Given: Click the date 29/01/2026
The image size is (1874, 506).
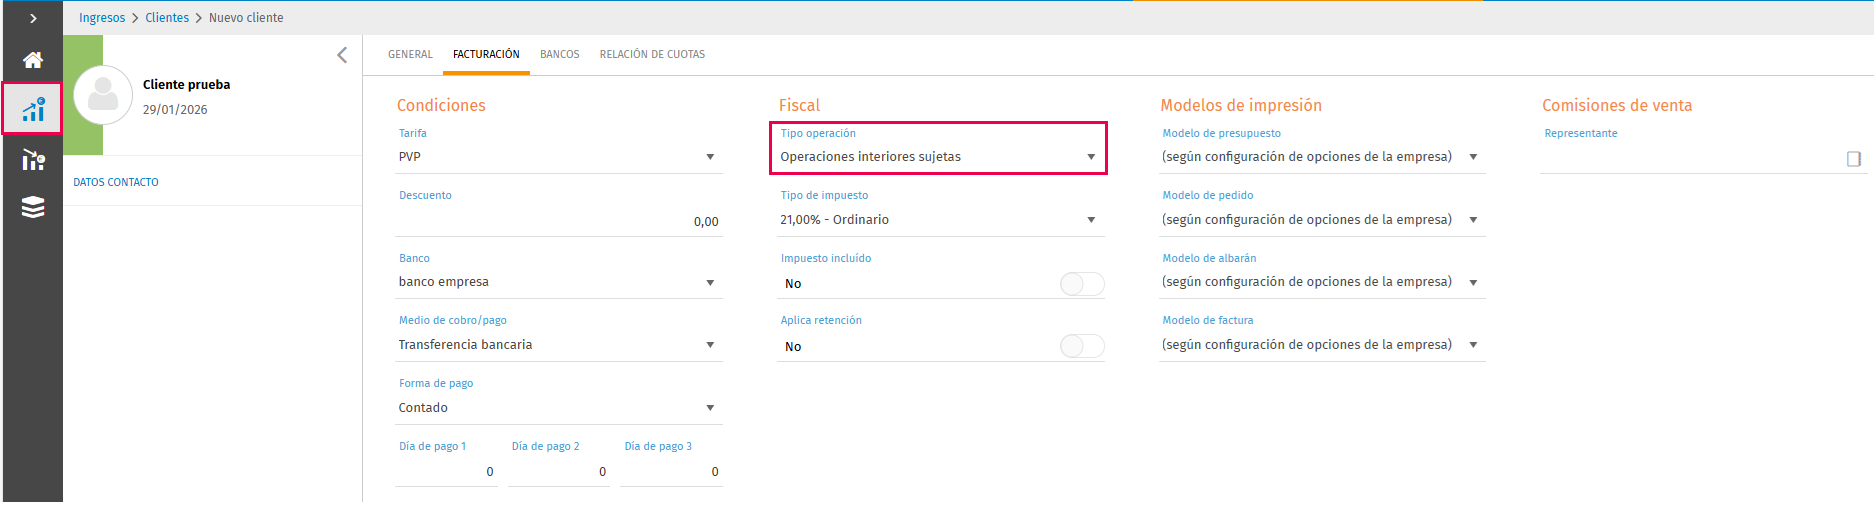Looking at the screenshot, I should [175, 110].
